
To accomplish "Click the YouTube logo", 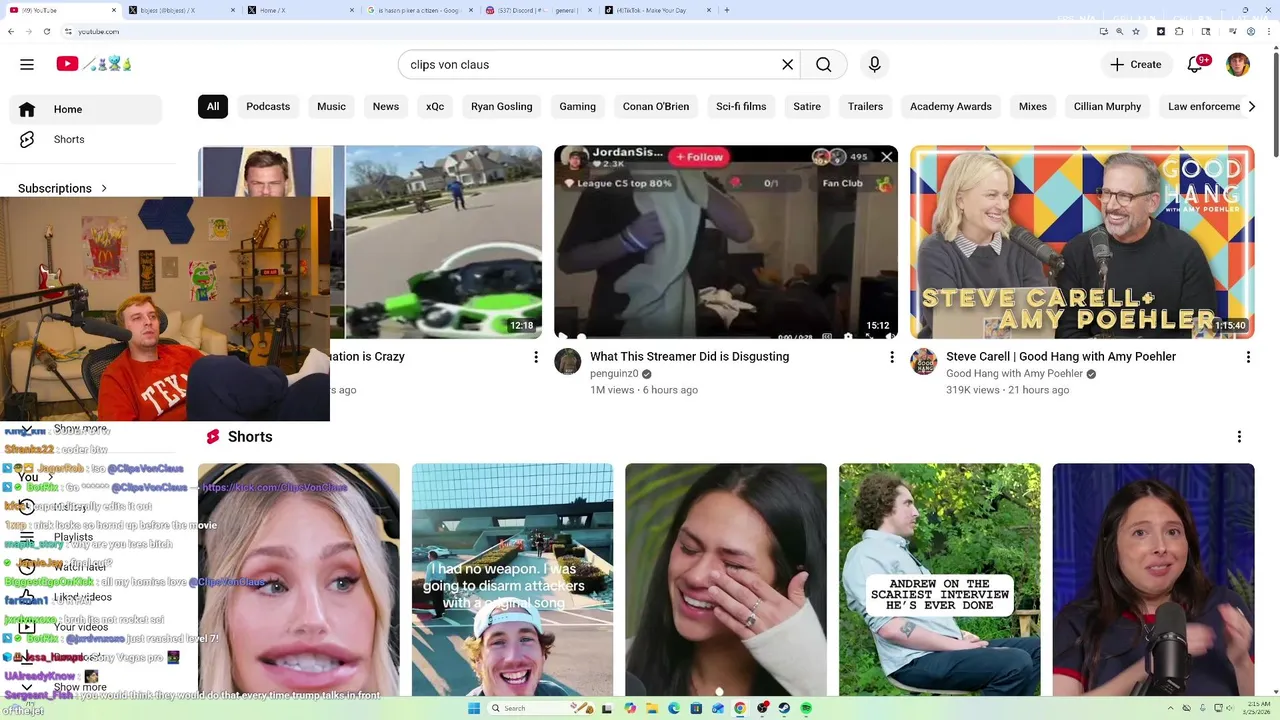I will (x=94, y=64).
